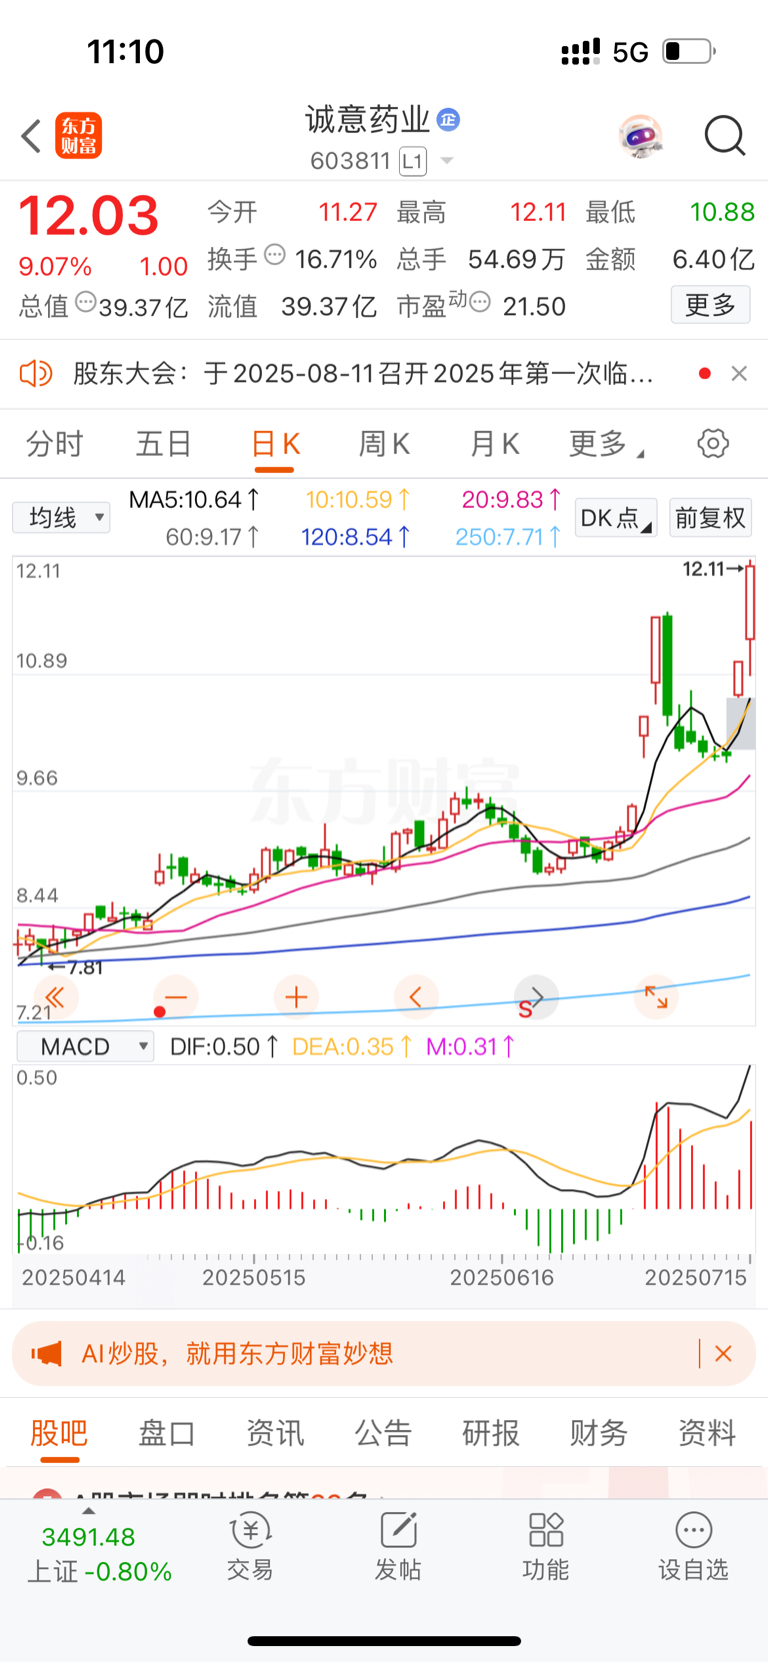Open the AI robot assistant avatar
This screenshot has height=1663, width=768.
[x=640, y=136]
